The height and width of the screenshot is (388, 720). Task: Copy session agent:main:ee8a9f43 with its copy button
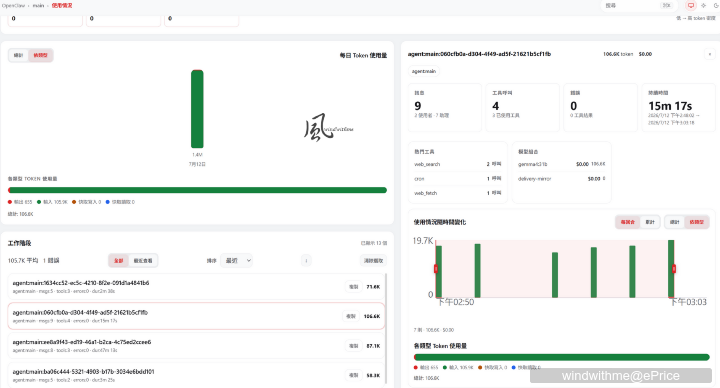tap(354, 346)
